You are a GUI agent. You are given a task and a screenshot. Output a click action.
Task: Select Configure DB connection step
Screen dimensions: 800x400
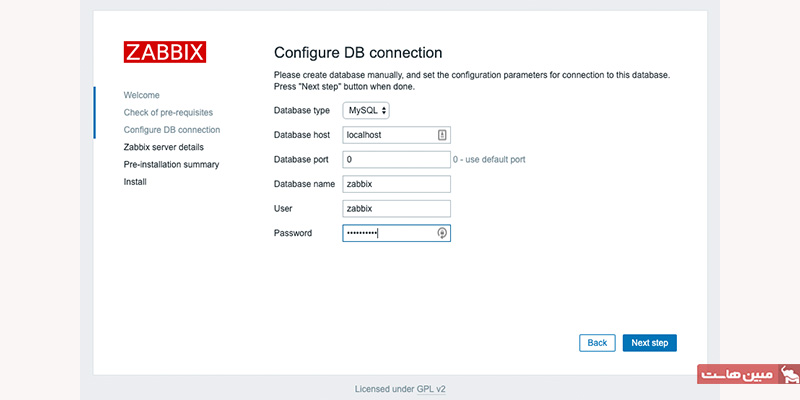[x=172, y=130]
